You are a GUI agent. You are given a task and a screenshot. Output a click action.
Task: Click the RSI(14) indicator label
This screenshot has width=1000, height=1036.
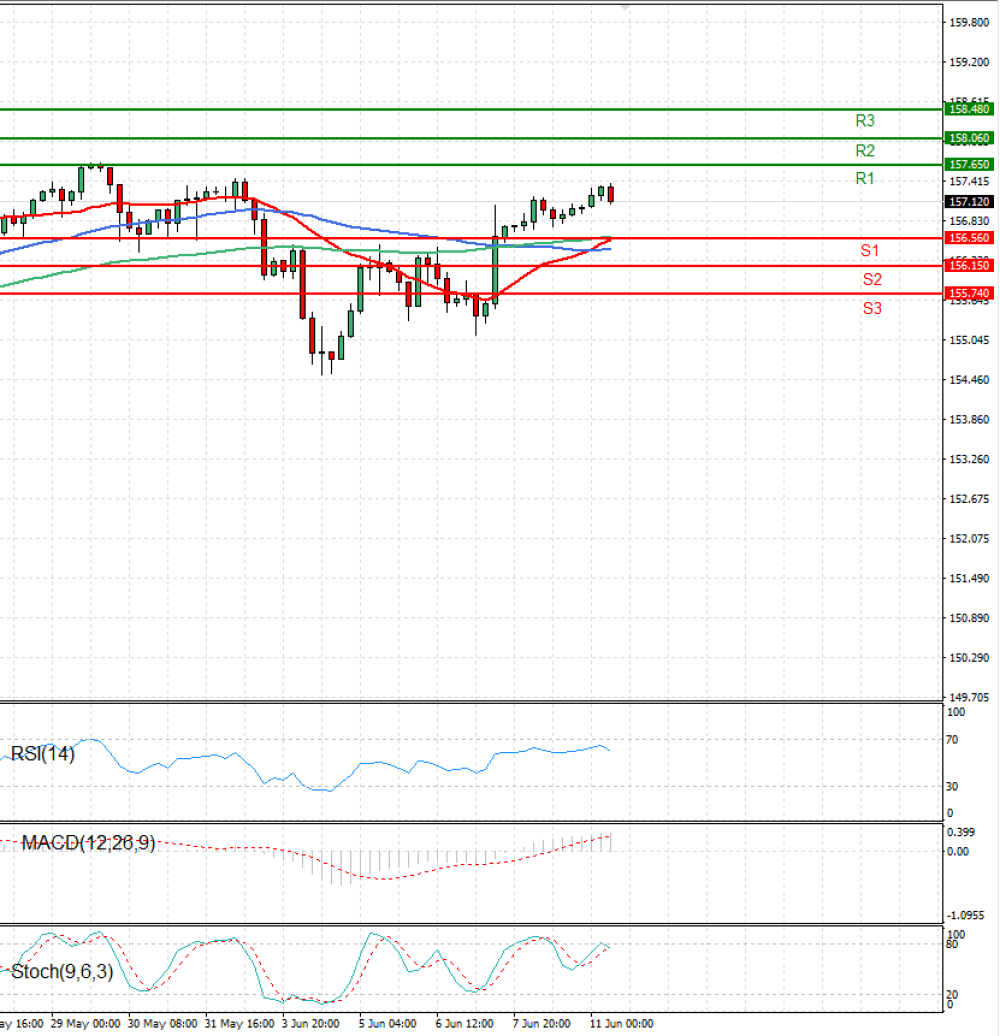43,754
